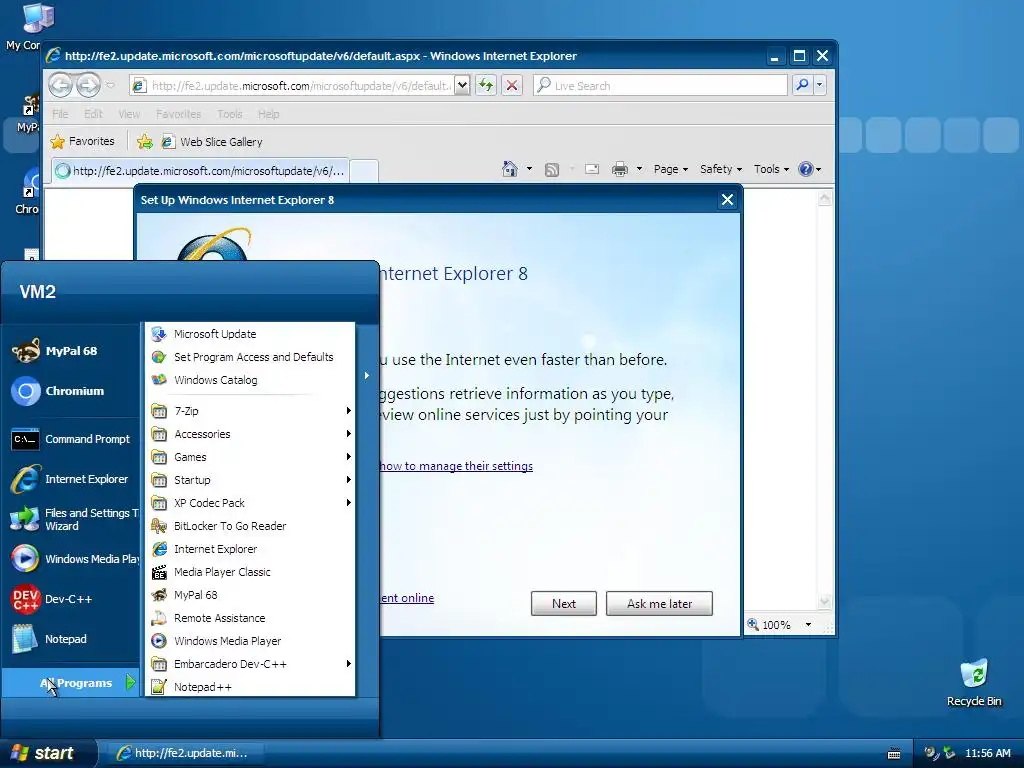Open MyPal 68 from pinned start list
Screen dimensions: 1024x768
coord(70,351)
